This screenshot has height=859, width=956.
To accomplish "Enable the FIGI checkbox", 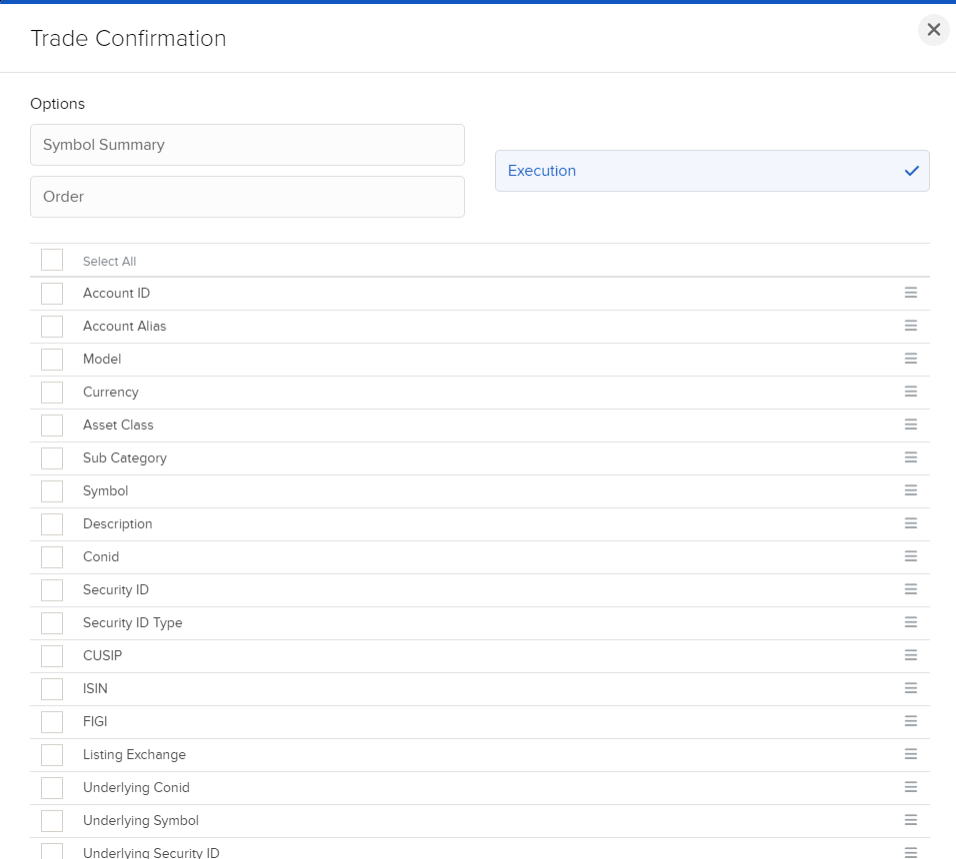I will [x=52, y=721].
